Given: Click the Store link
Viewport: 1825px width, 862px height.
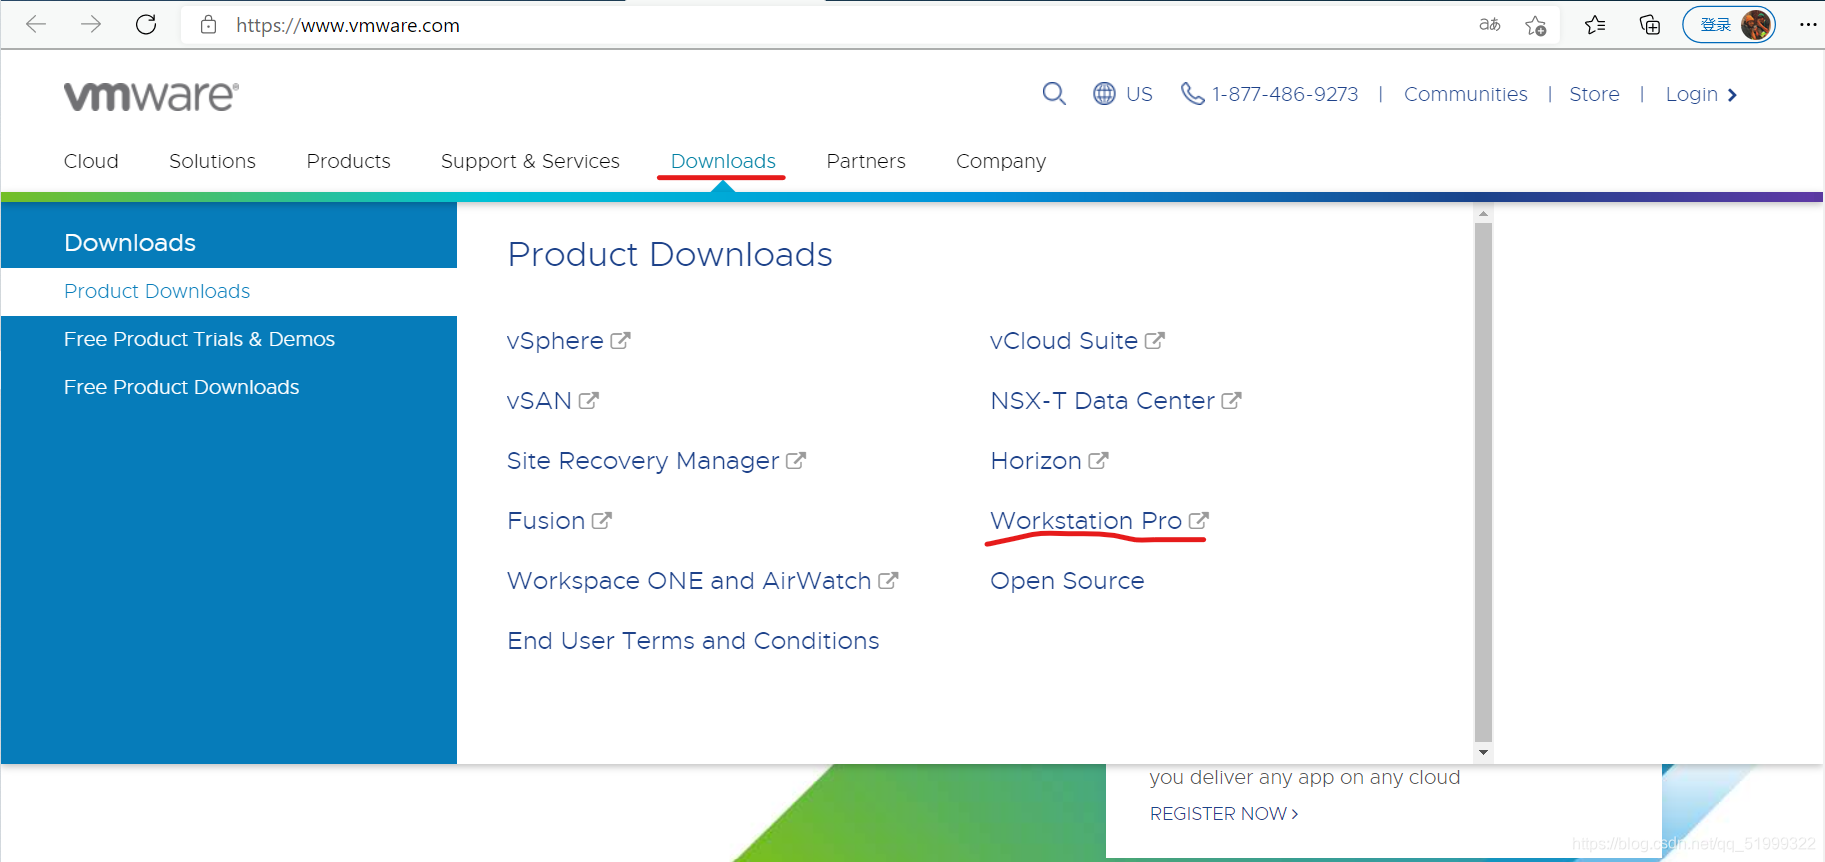Looking at the screenshot, I should (x=1594, y=94).
